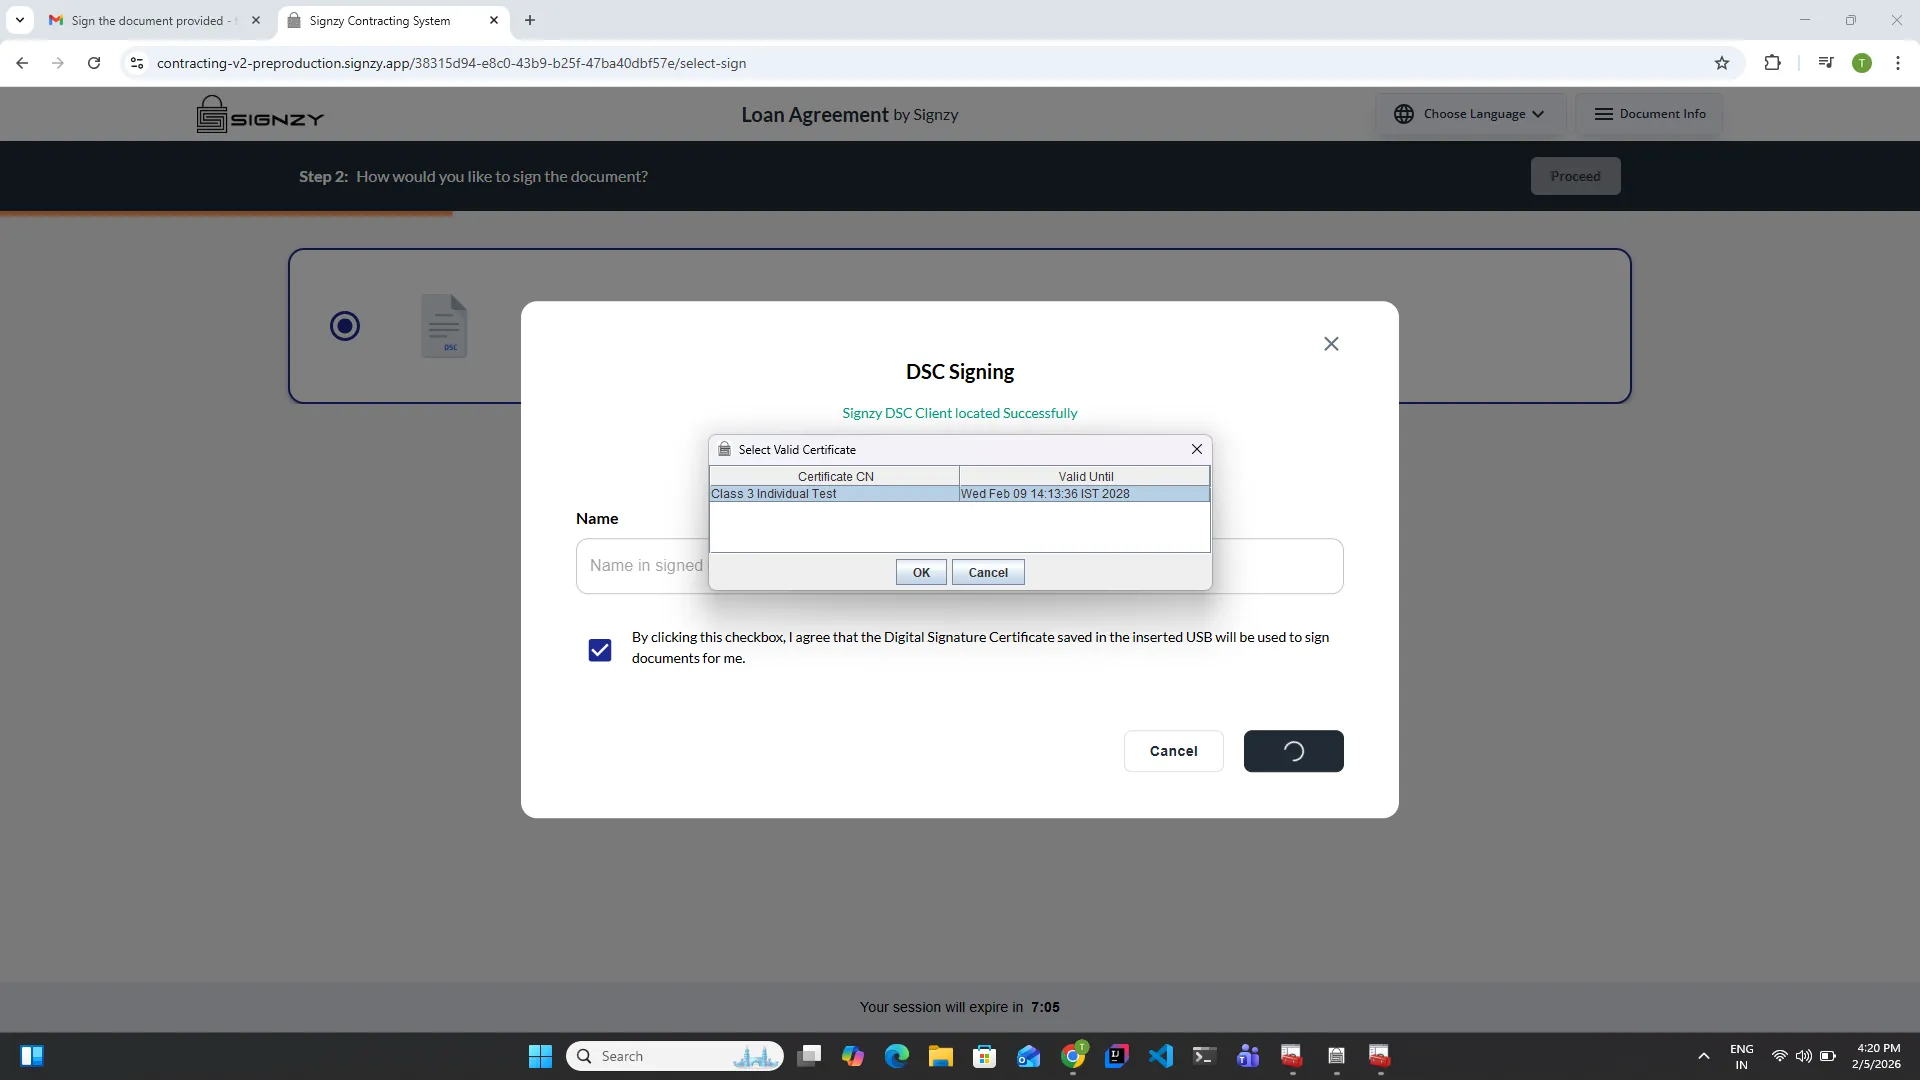Viewport: 1920px width, 1080px height.
Task: Click the Valid Until date cell
Action: click(x=1084, y=494)
